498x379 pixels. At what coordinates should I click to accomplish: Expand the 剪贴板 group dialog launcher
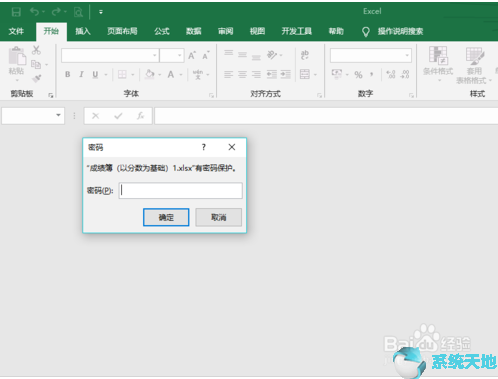point(51,96)
